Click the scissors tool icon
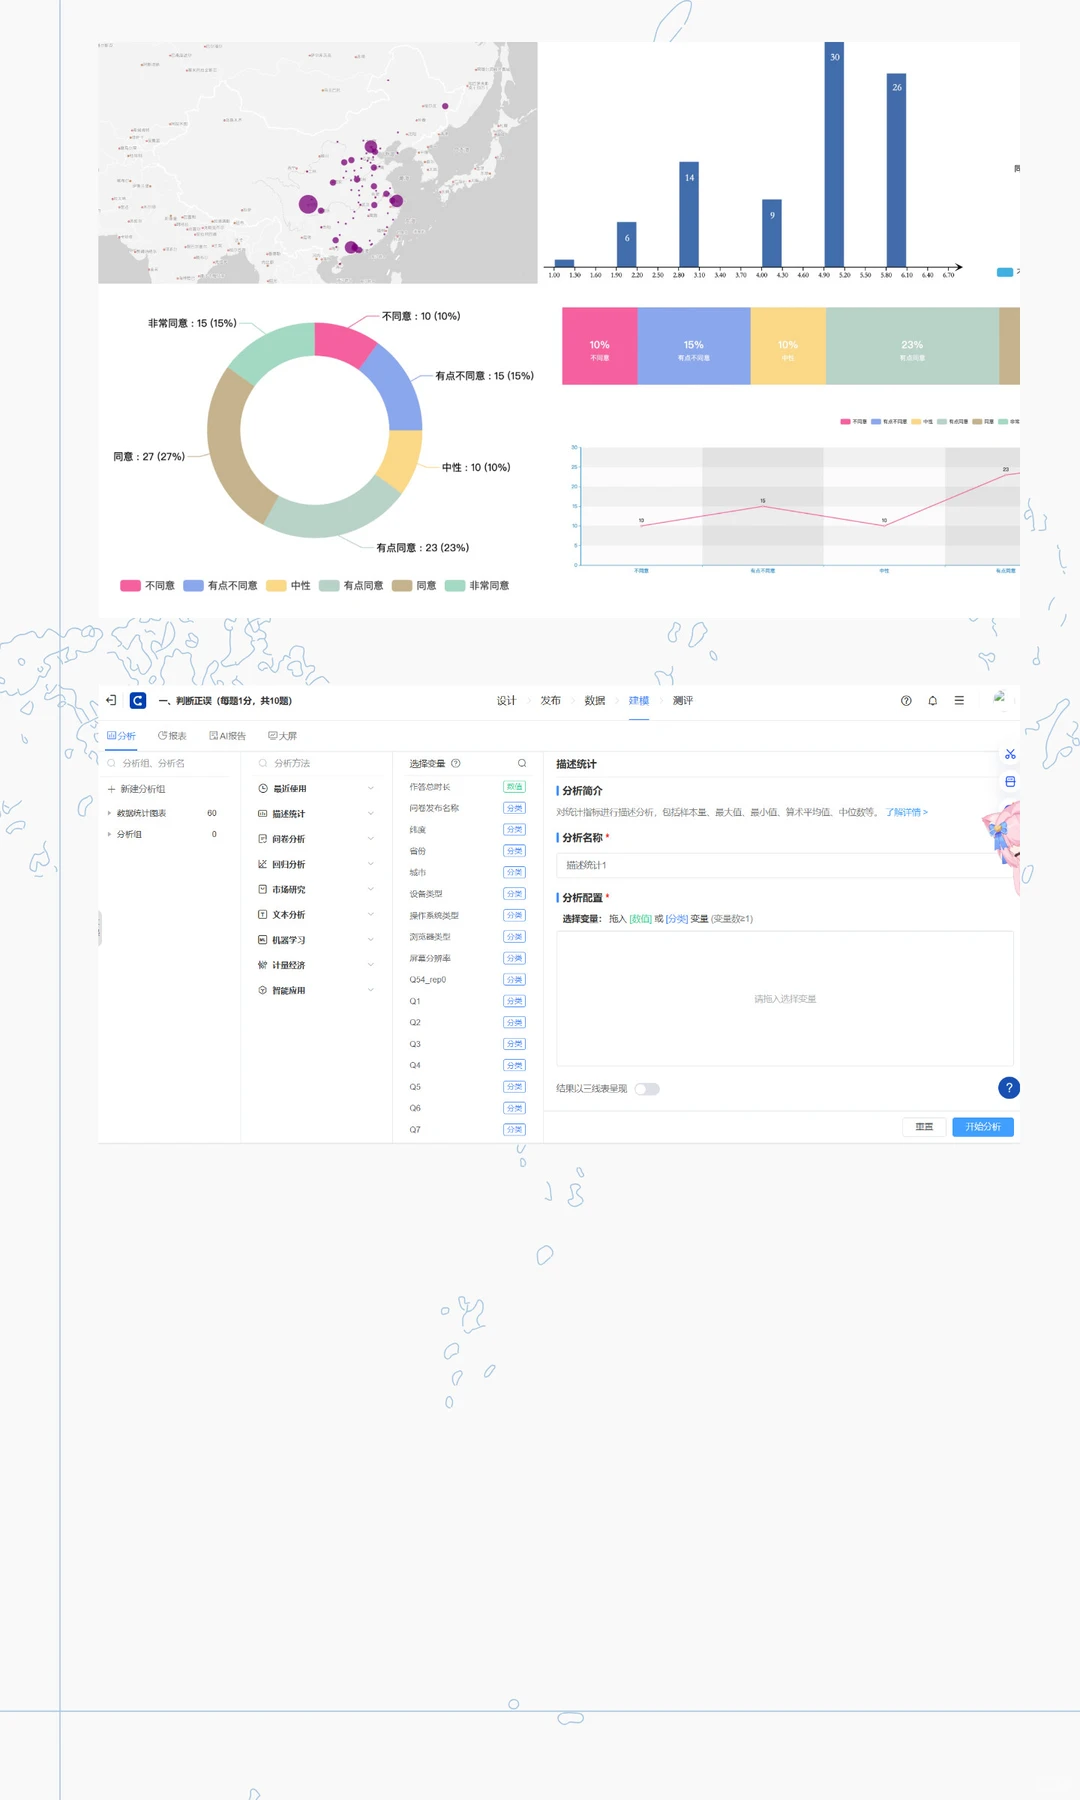This screenshot has width=1080, height=1800. (1010, 754)
